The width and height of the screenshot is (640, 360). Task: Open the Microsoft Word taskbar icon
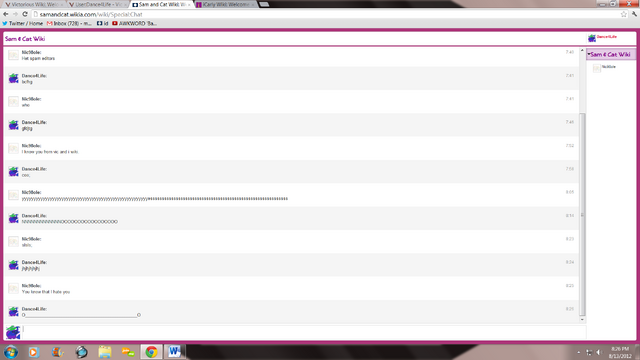coord(175,352)
